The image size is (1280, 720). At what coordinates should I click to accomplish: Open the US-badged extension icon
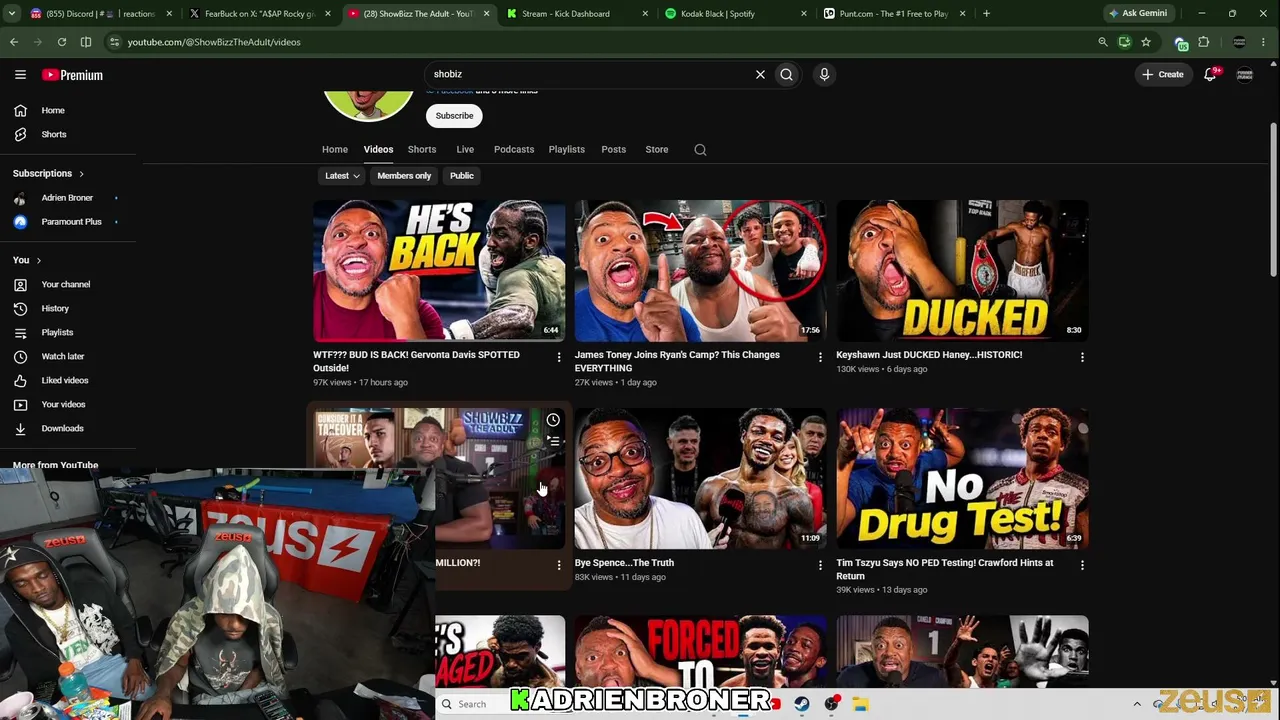[1181, 43]
